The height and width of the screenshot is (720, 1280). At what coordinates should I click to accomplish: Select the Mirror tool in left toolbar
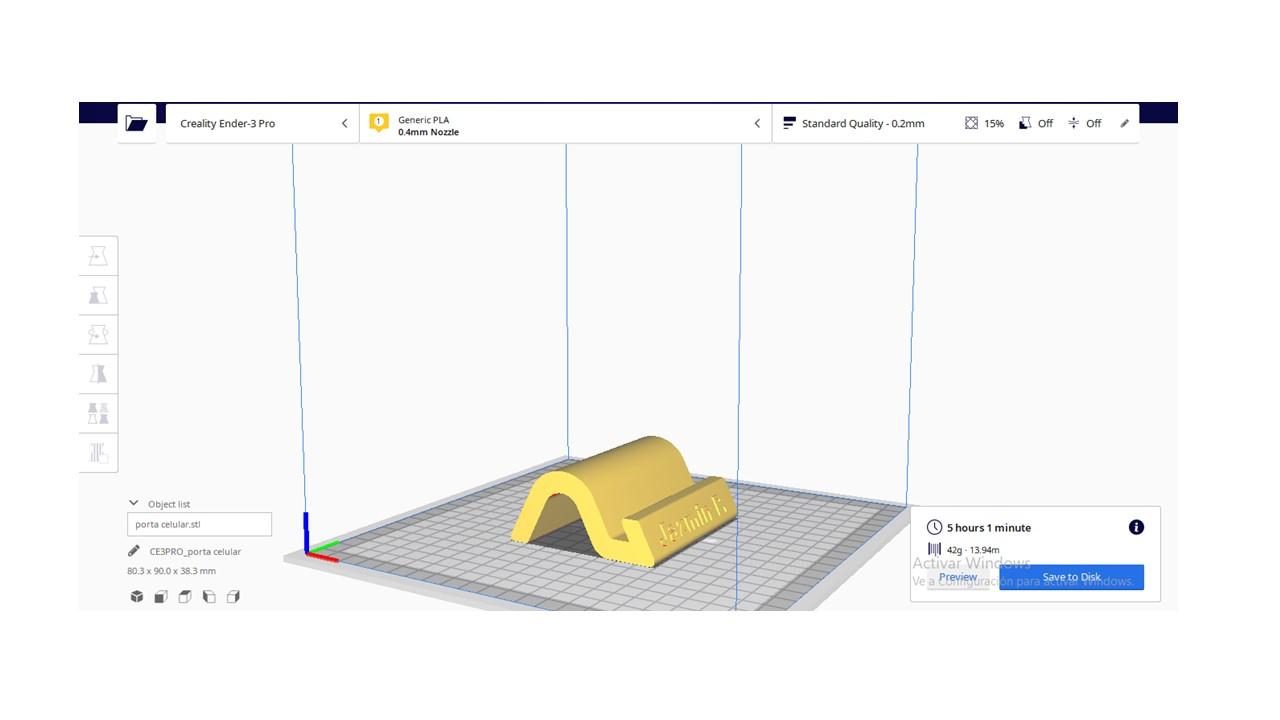pos(98,374)
